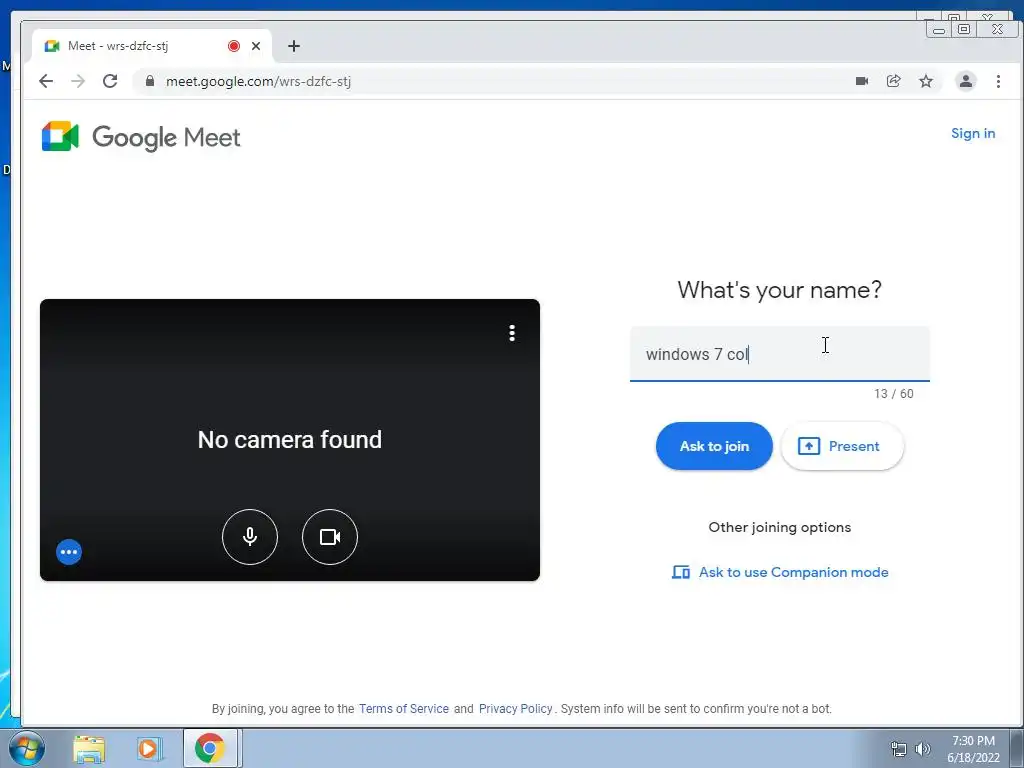Click the browser forward arrow
The image size is (1024, 768).
[x=78, y=81]
